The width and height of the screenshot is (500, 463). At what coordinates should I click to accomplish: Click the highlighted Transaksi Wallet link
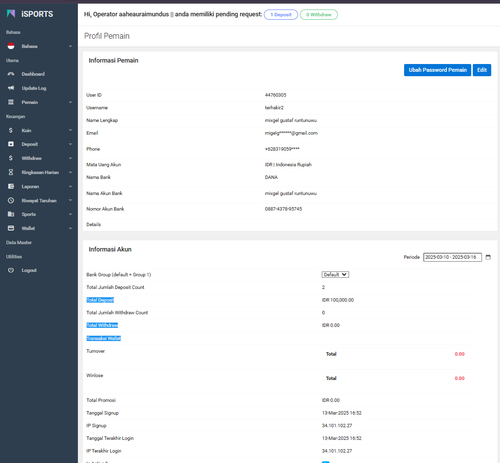pyautogui.click(x=103, y=338)
